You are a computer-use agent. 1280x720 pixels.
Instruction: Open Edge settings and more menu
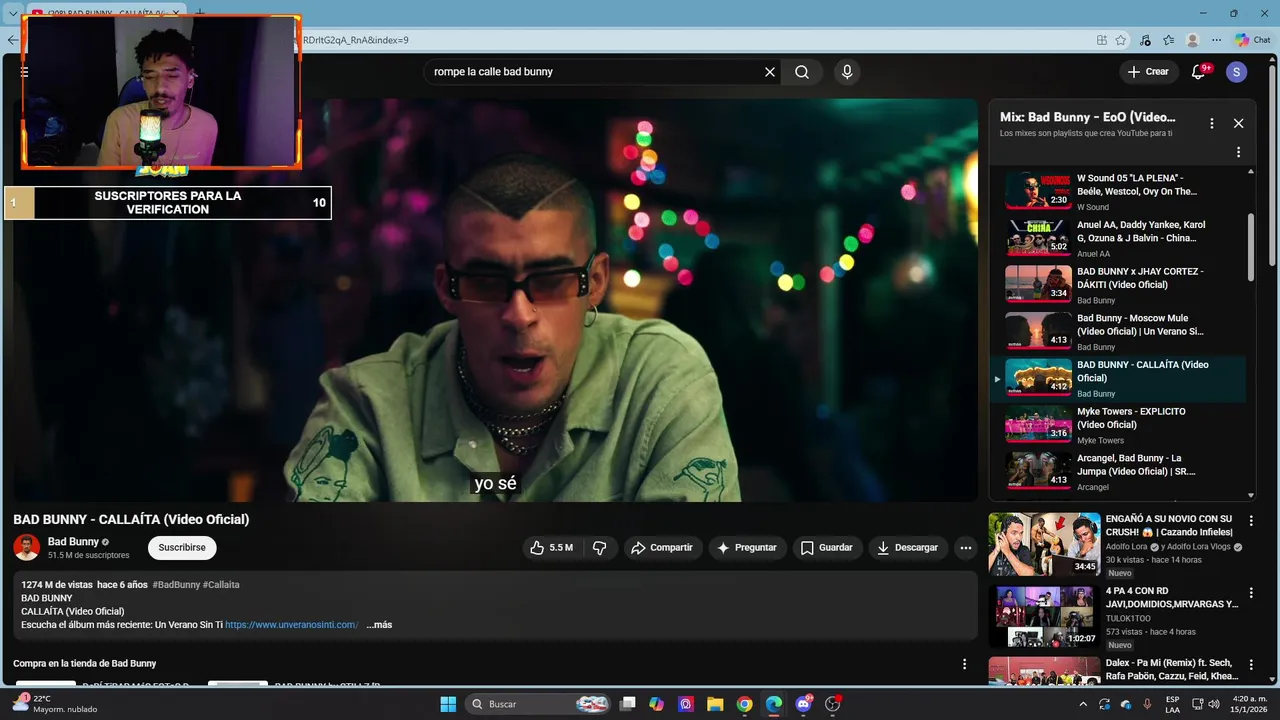tap(1216, 40)
